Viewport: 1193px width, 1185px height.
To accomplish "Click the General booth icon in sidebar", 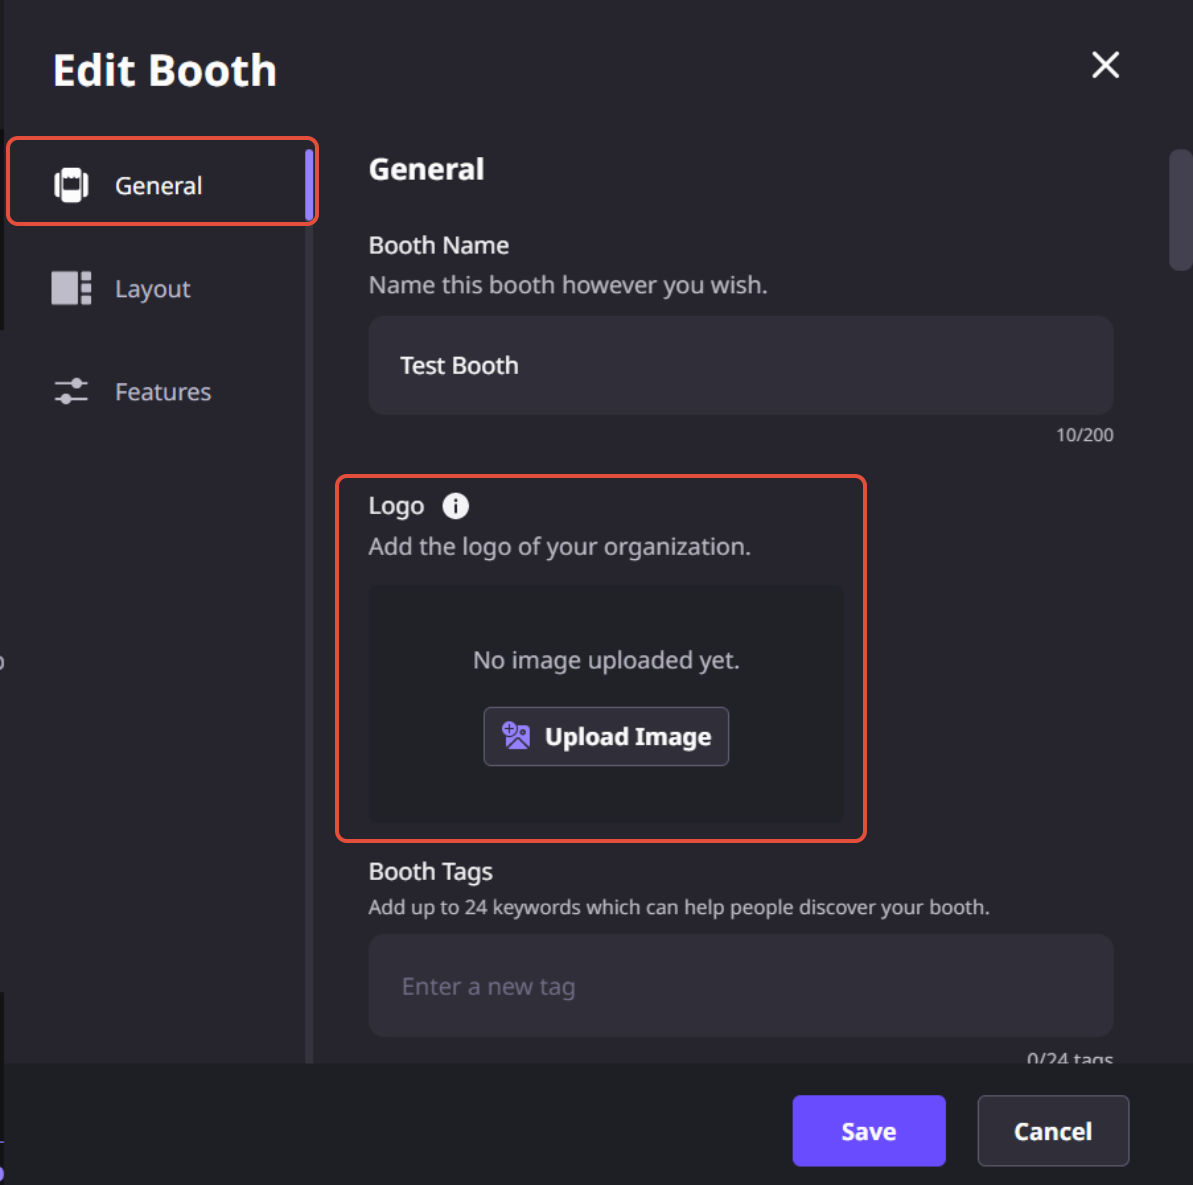I will tap(72, 185).
